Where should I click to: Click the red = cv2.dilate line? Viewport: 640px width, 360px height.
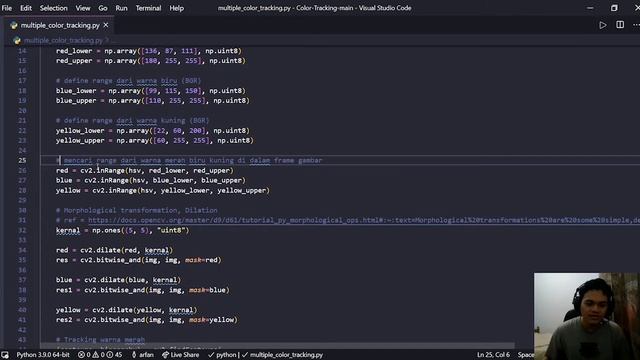click(114, 250)
